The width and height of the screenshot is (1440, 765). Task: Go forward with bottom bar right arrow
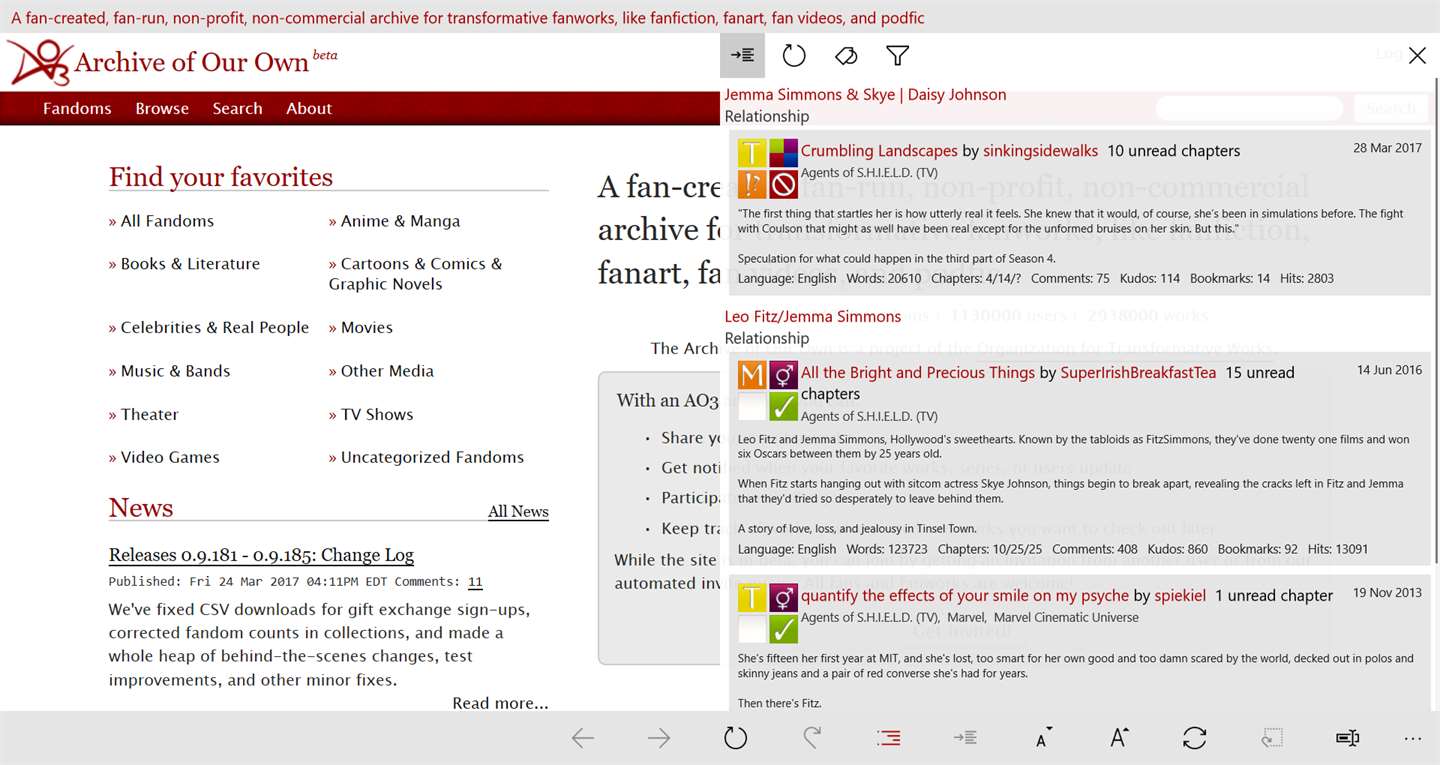coord(659,738)
